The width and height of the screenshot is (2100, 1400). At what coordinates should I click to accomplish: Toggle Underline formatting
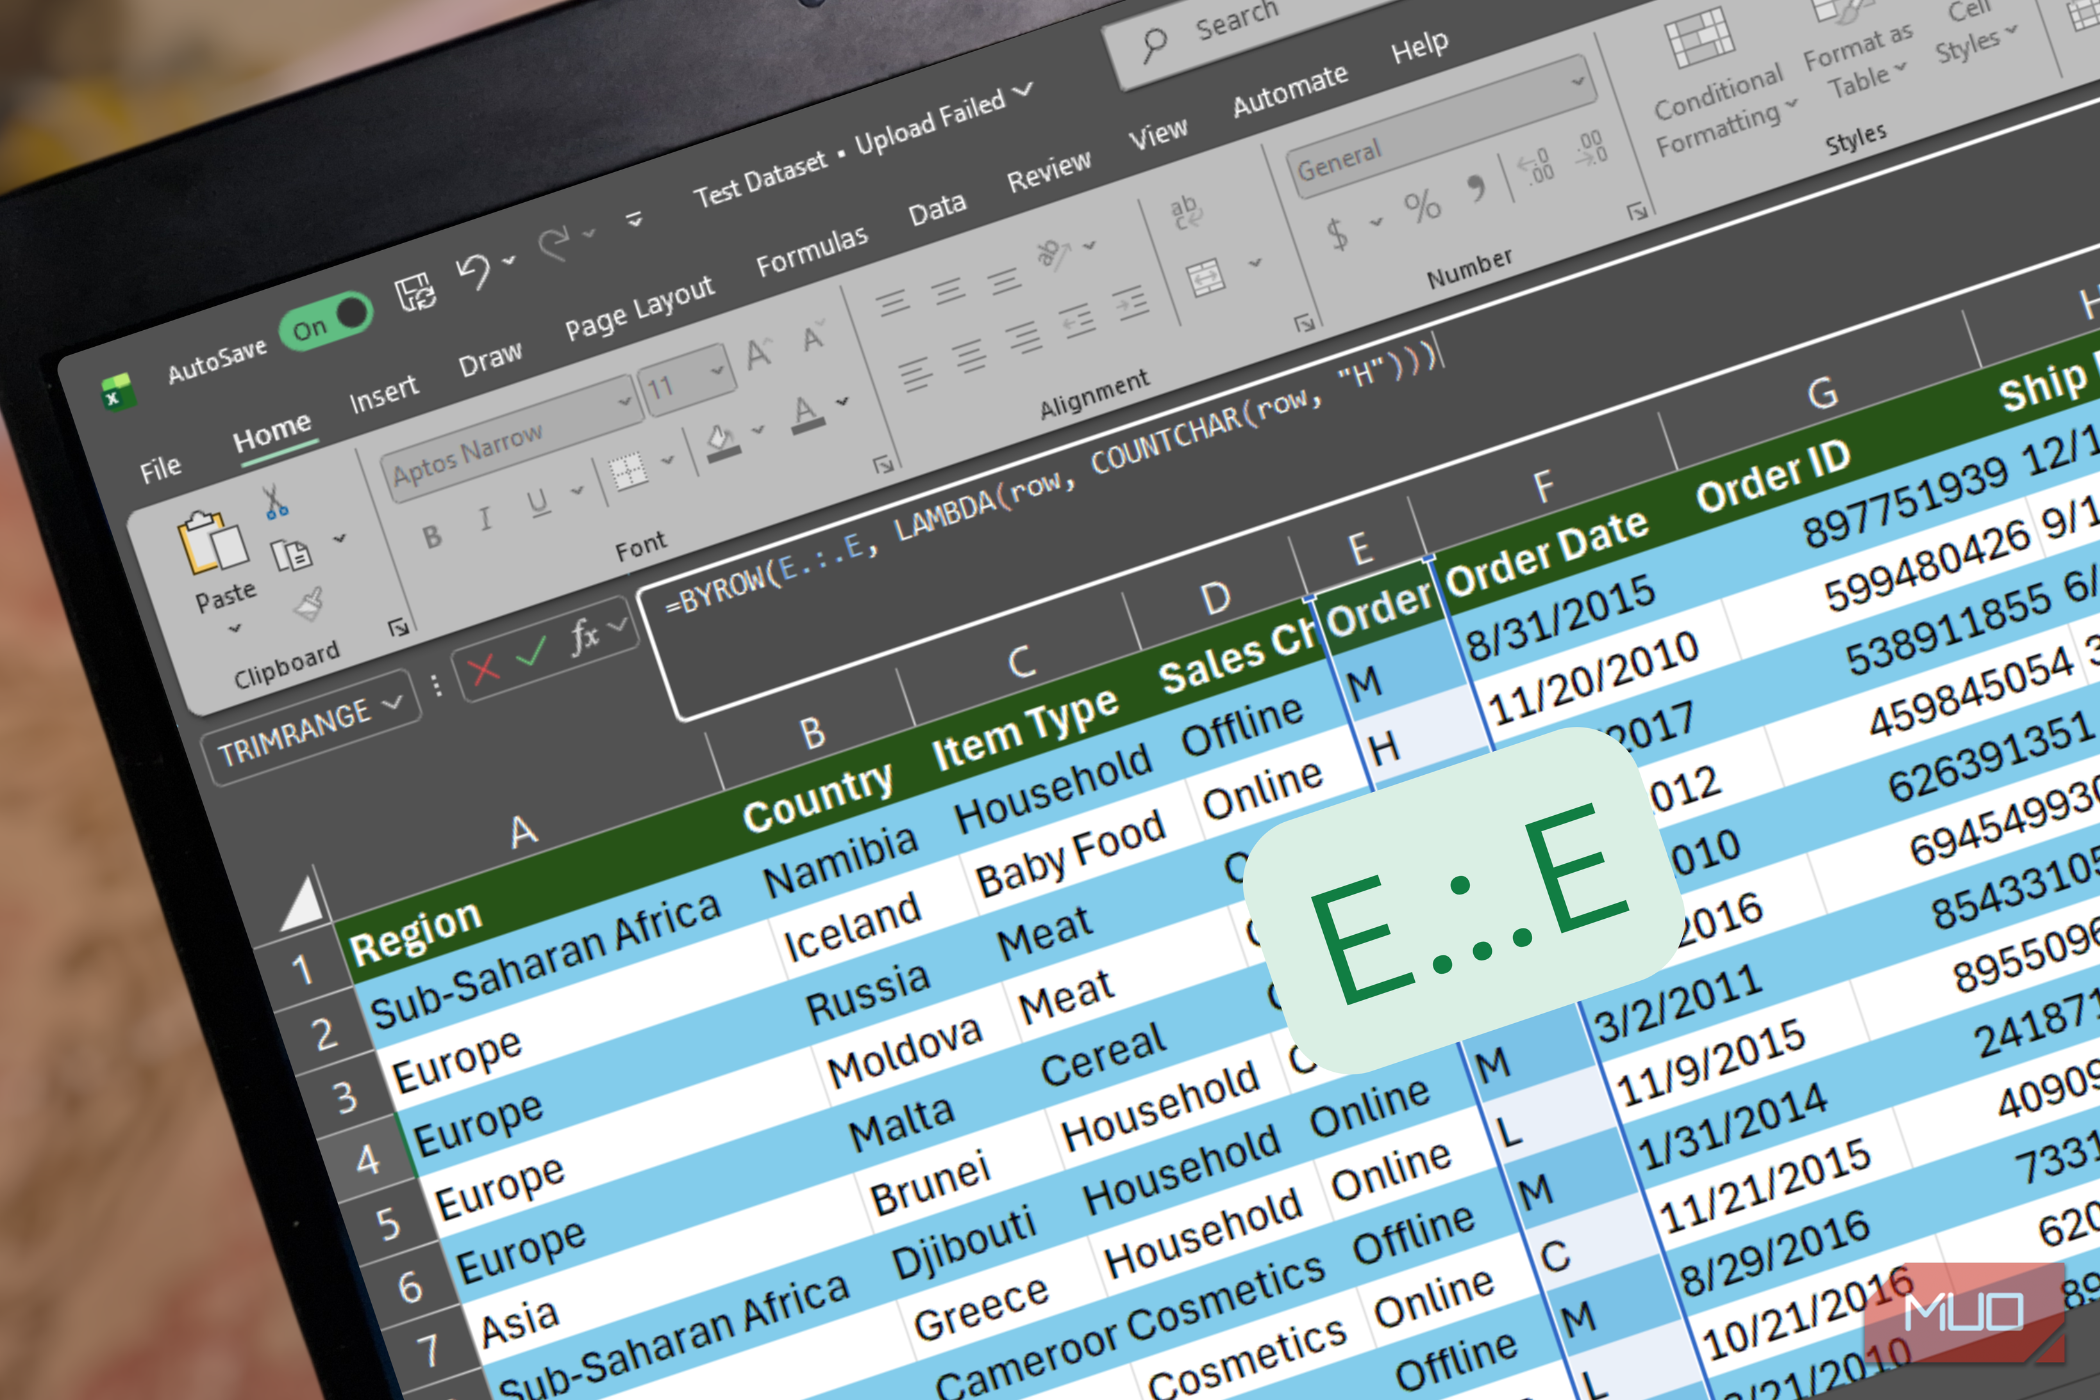538,502
